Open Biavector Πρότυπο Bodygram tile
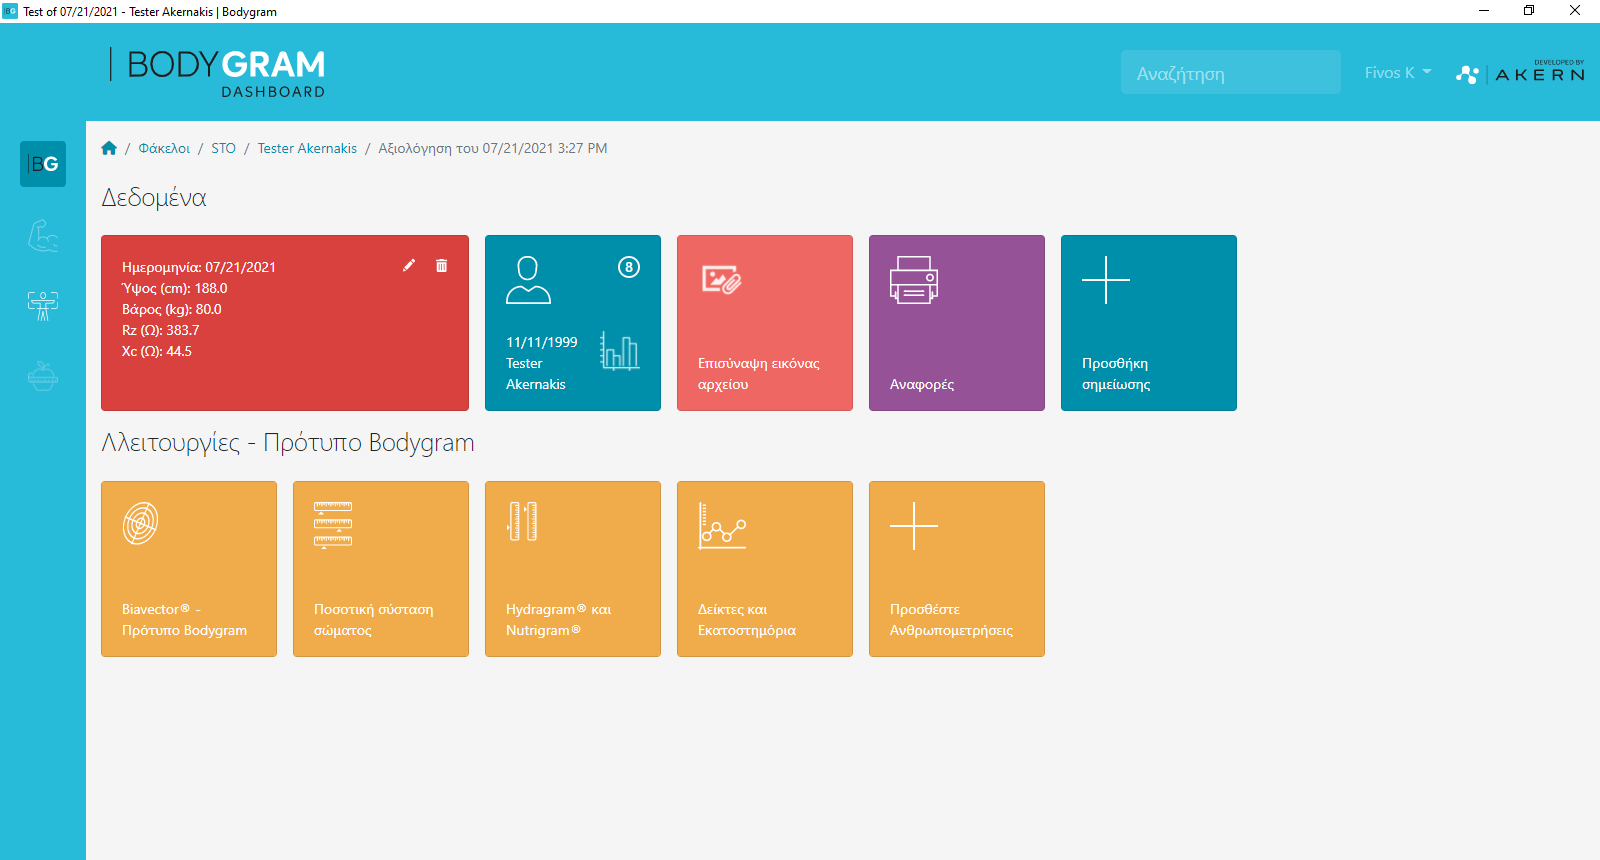 (189, 569)
